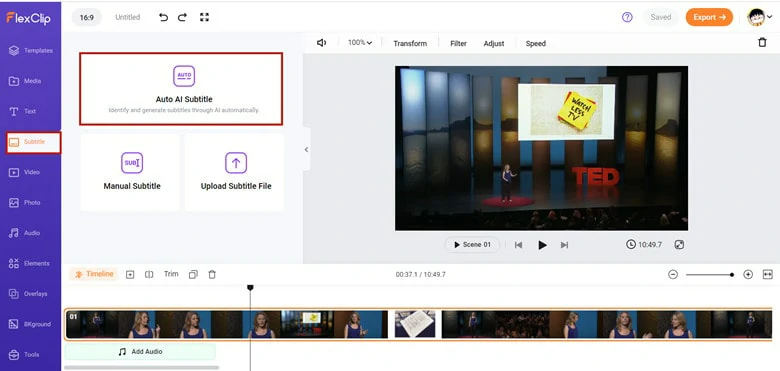This screenshot has width=780, height=371.
Task: Open the 100% zoom dropdown
Action: point(360,43)
